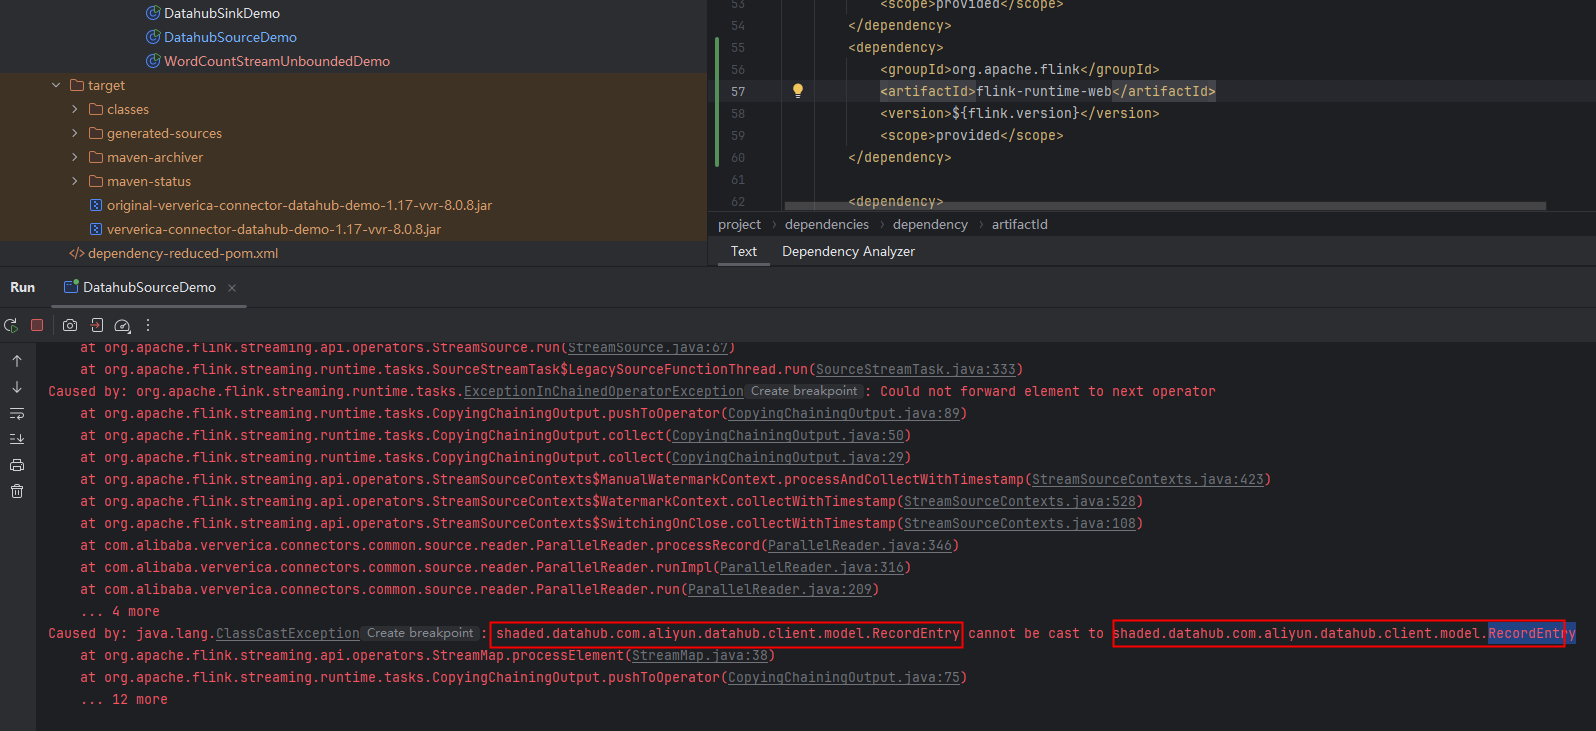Open the CopyingChainingOutput.java:75 link

point(844,677)
